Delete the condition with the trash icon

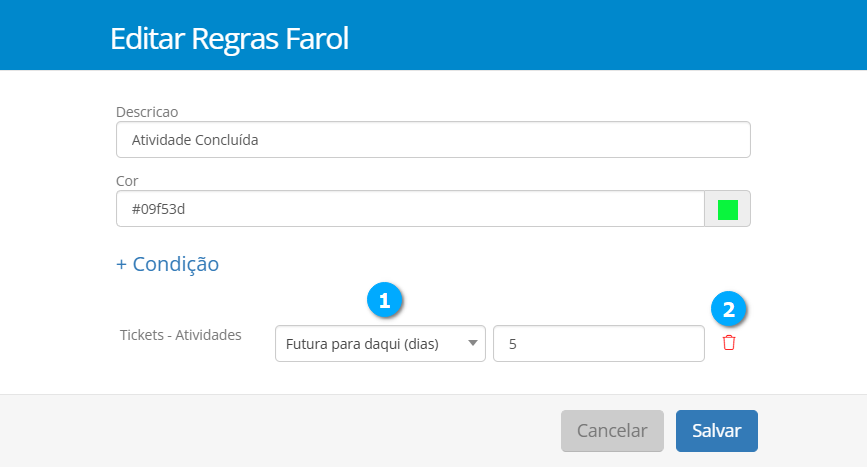[729, 343]
